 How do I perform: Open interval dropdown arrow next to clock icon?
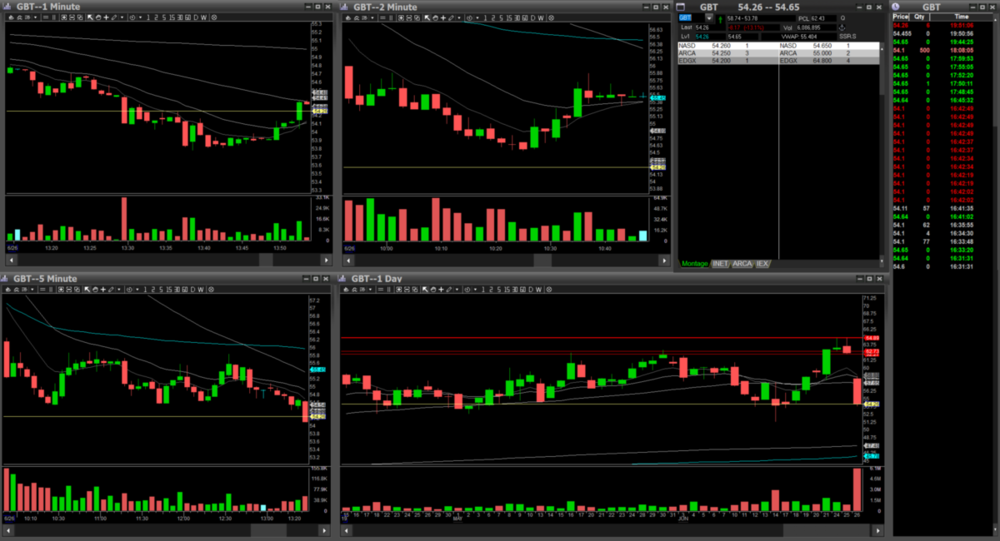(141, 18)
